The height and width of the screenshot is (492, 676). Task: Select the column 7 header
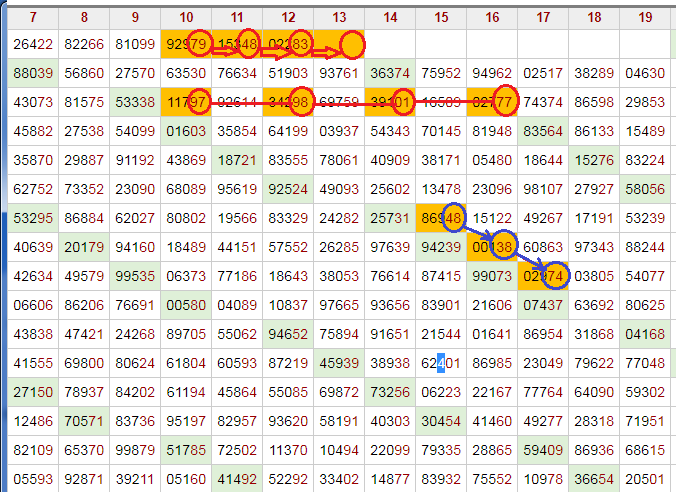pos(33,17)
